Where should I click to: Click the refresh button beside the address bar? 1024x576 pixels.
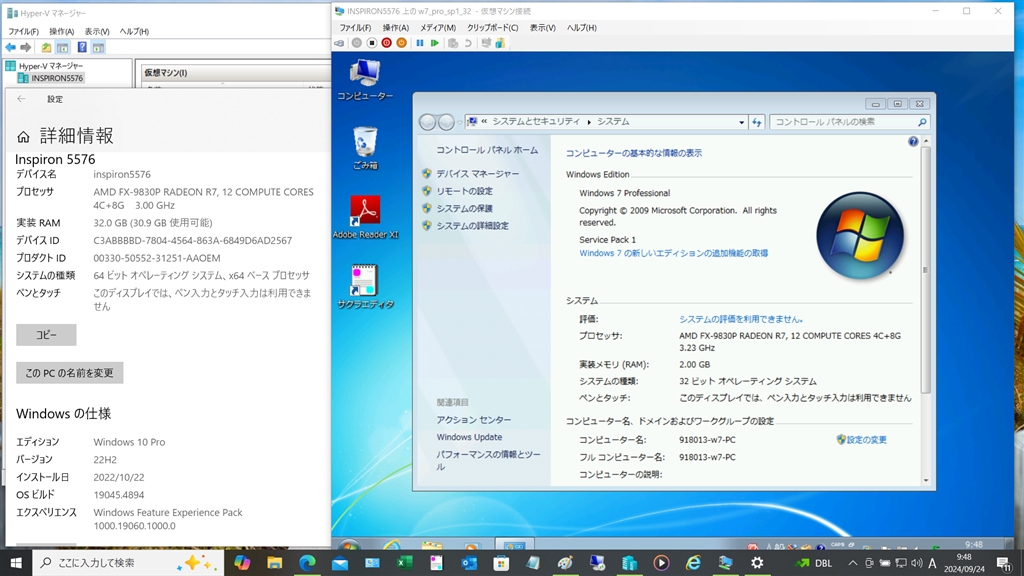(x=757, y=122)
